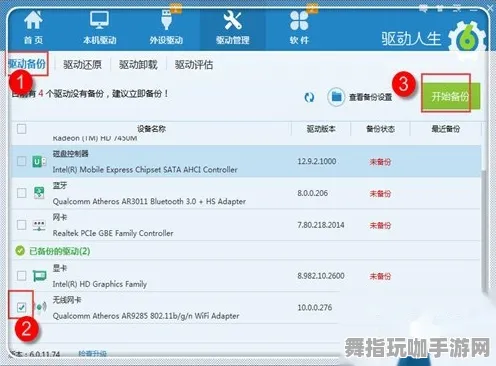Click the 蓝牙 device icon

[39, 193]
